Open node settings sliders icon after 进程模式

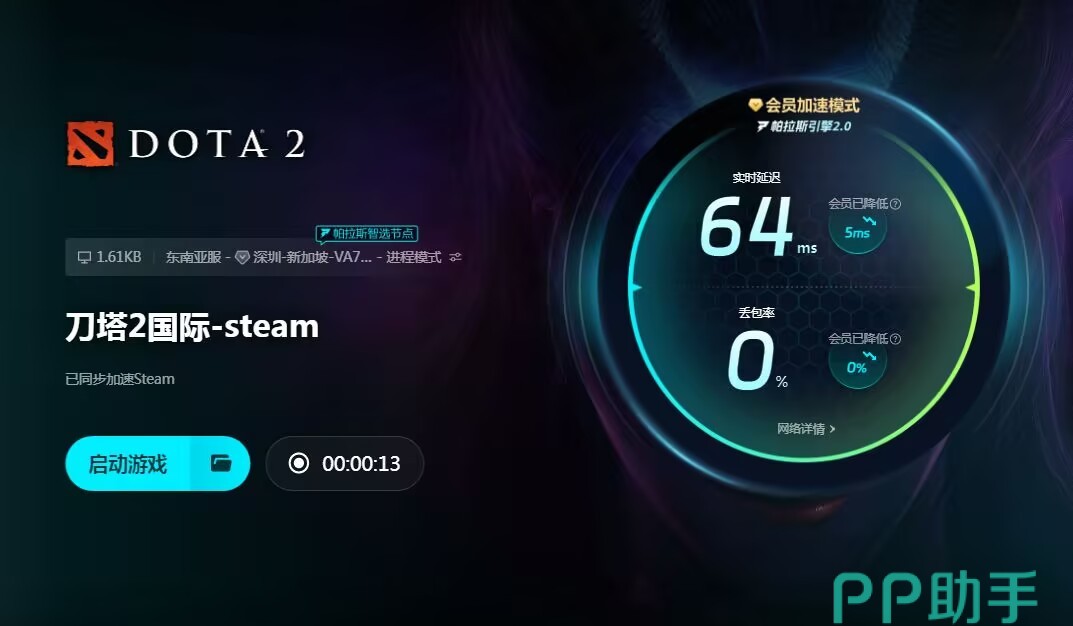click(456, 257)
